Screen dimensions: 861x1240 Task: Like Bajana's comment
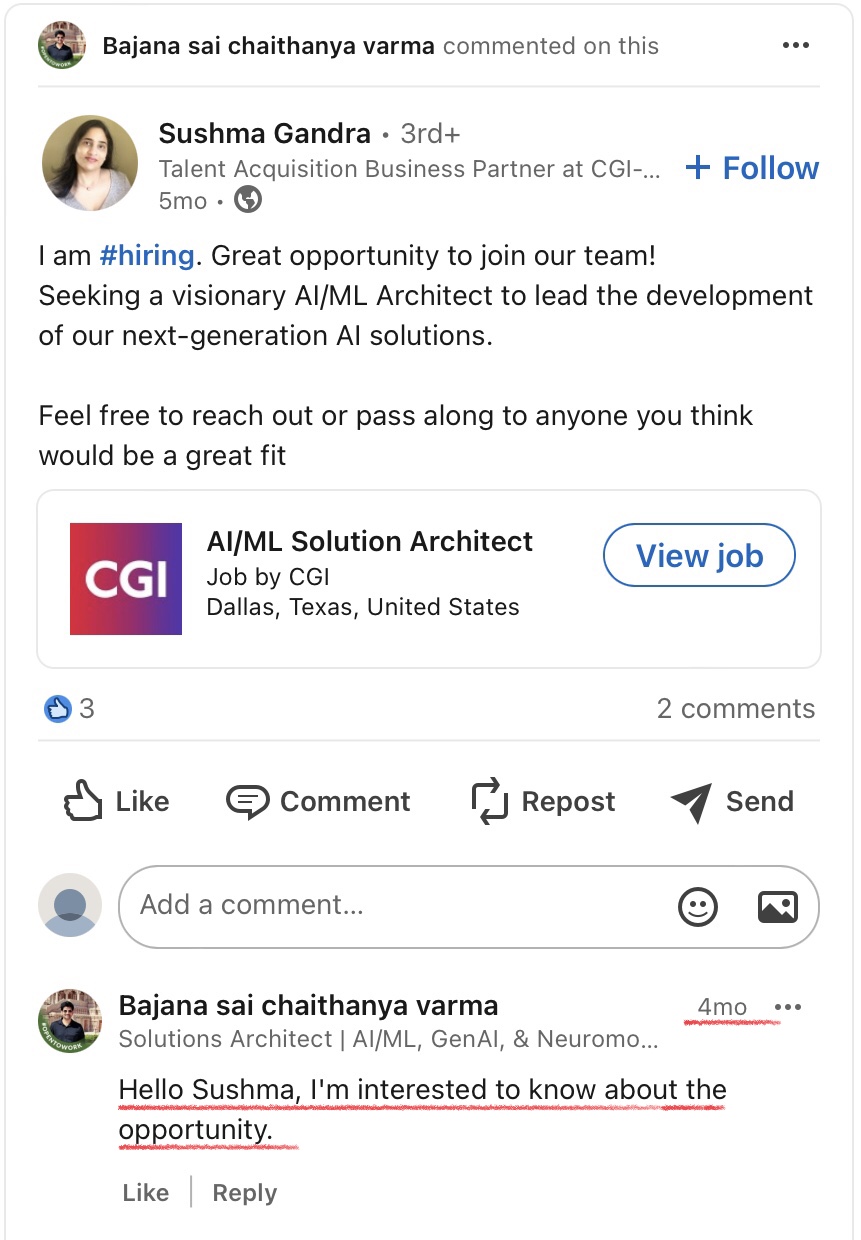[146, 1193]
